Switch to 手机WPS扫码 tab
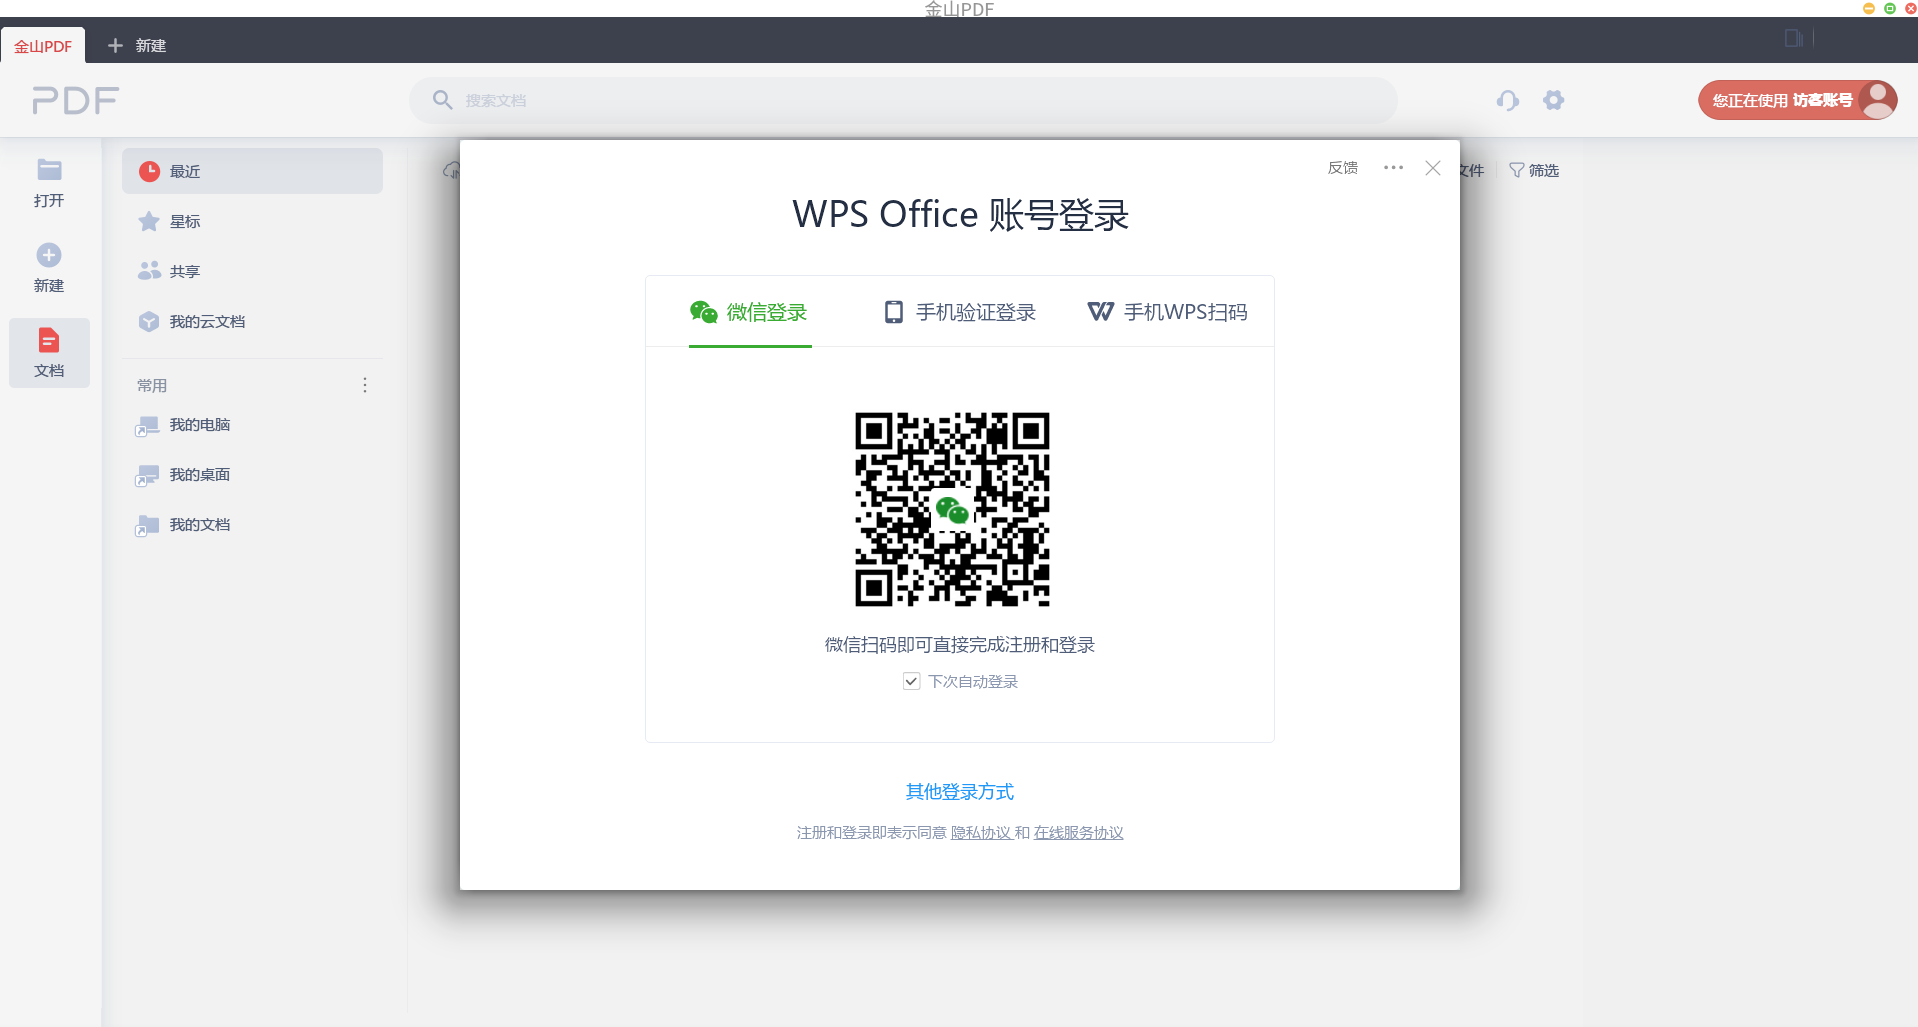The width and height of the screenshot is (1918, 1027). [x=1167, y=311]
